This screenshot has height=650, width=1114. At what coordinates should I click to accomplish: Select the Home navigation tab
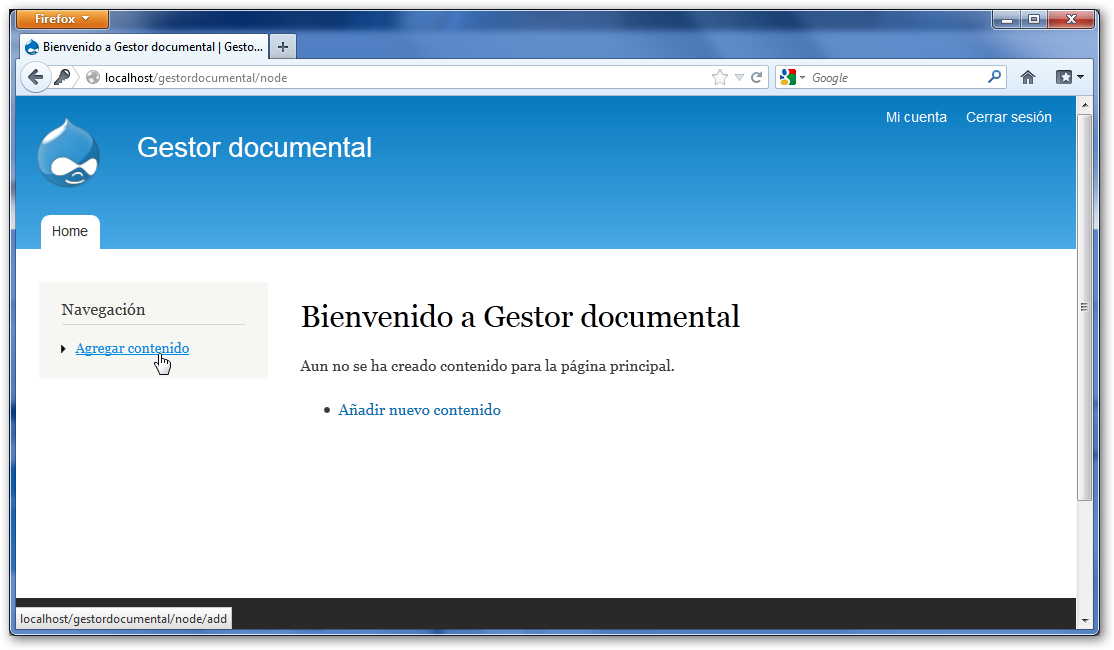click(70, 231)
